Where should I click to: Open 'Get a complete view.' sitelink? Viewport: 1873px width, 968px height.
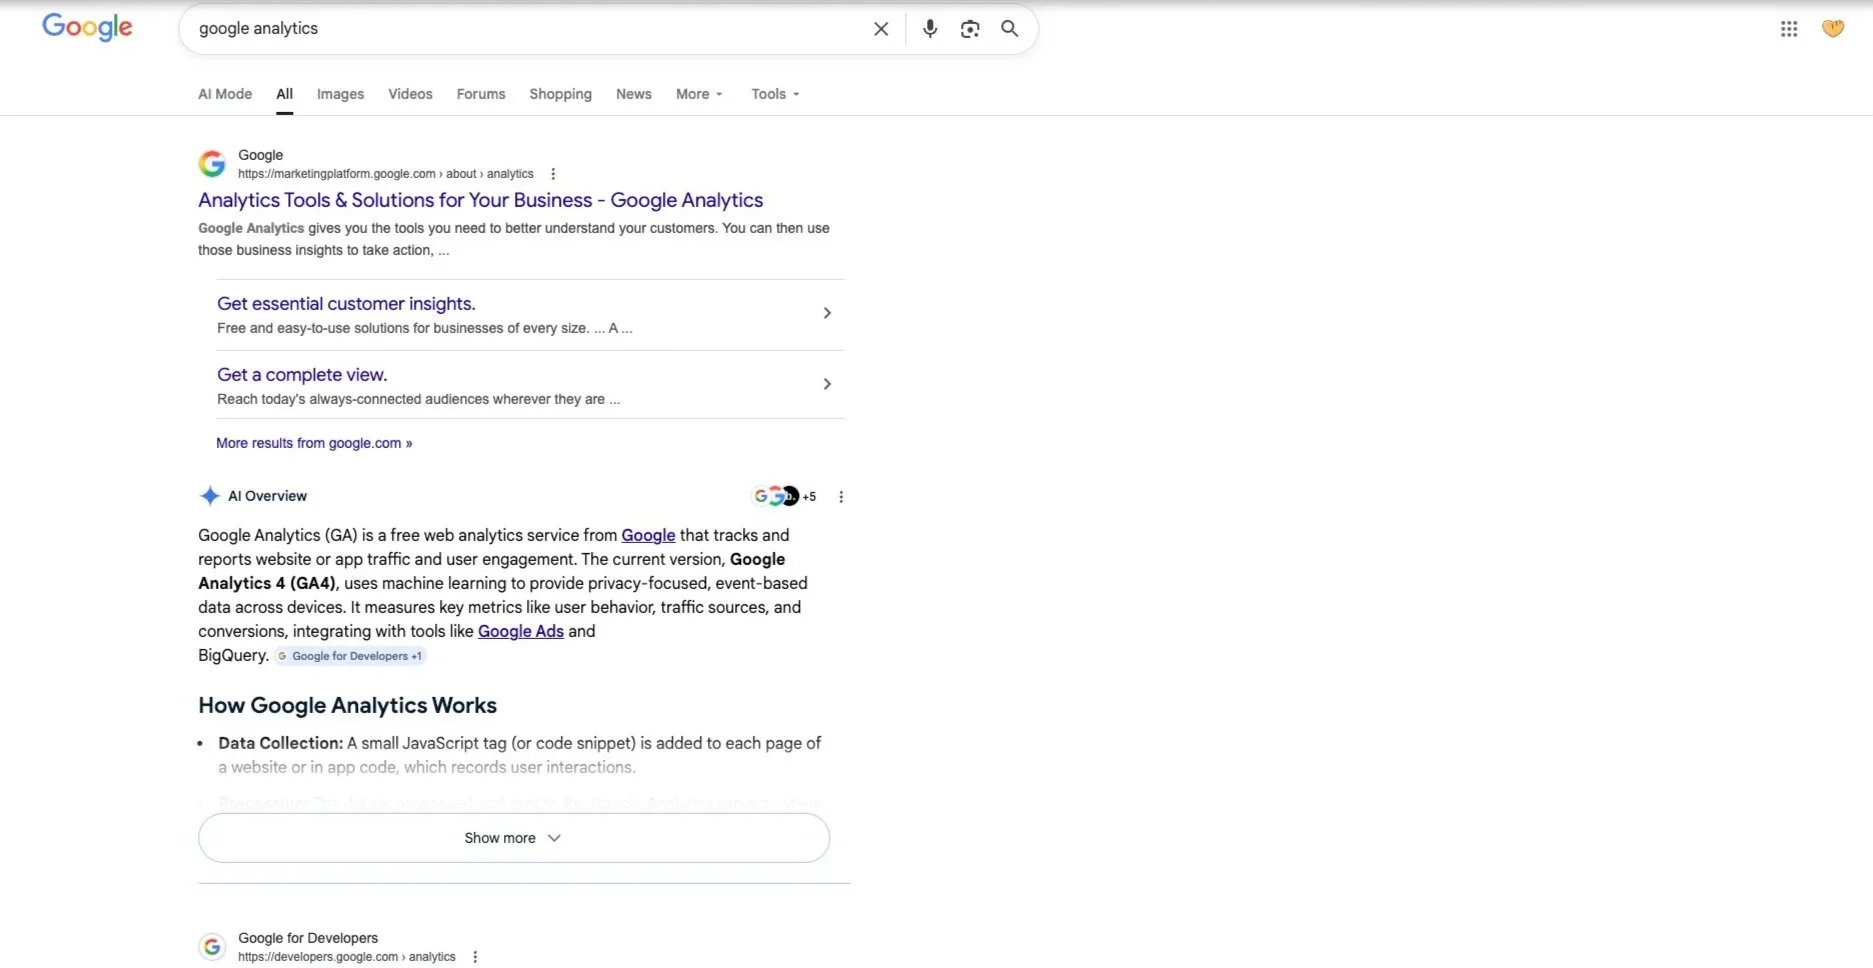pyautogui.click(x=302, y=374)
